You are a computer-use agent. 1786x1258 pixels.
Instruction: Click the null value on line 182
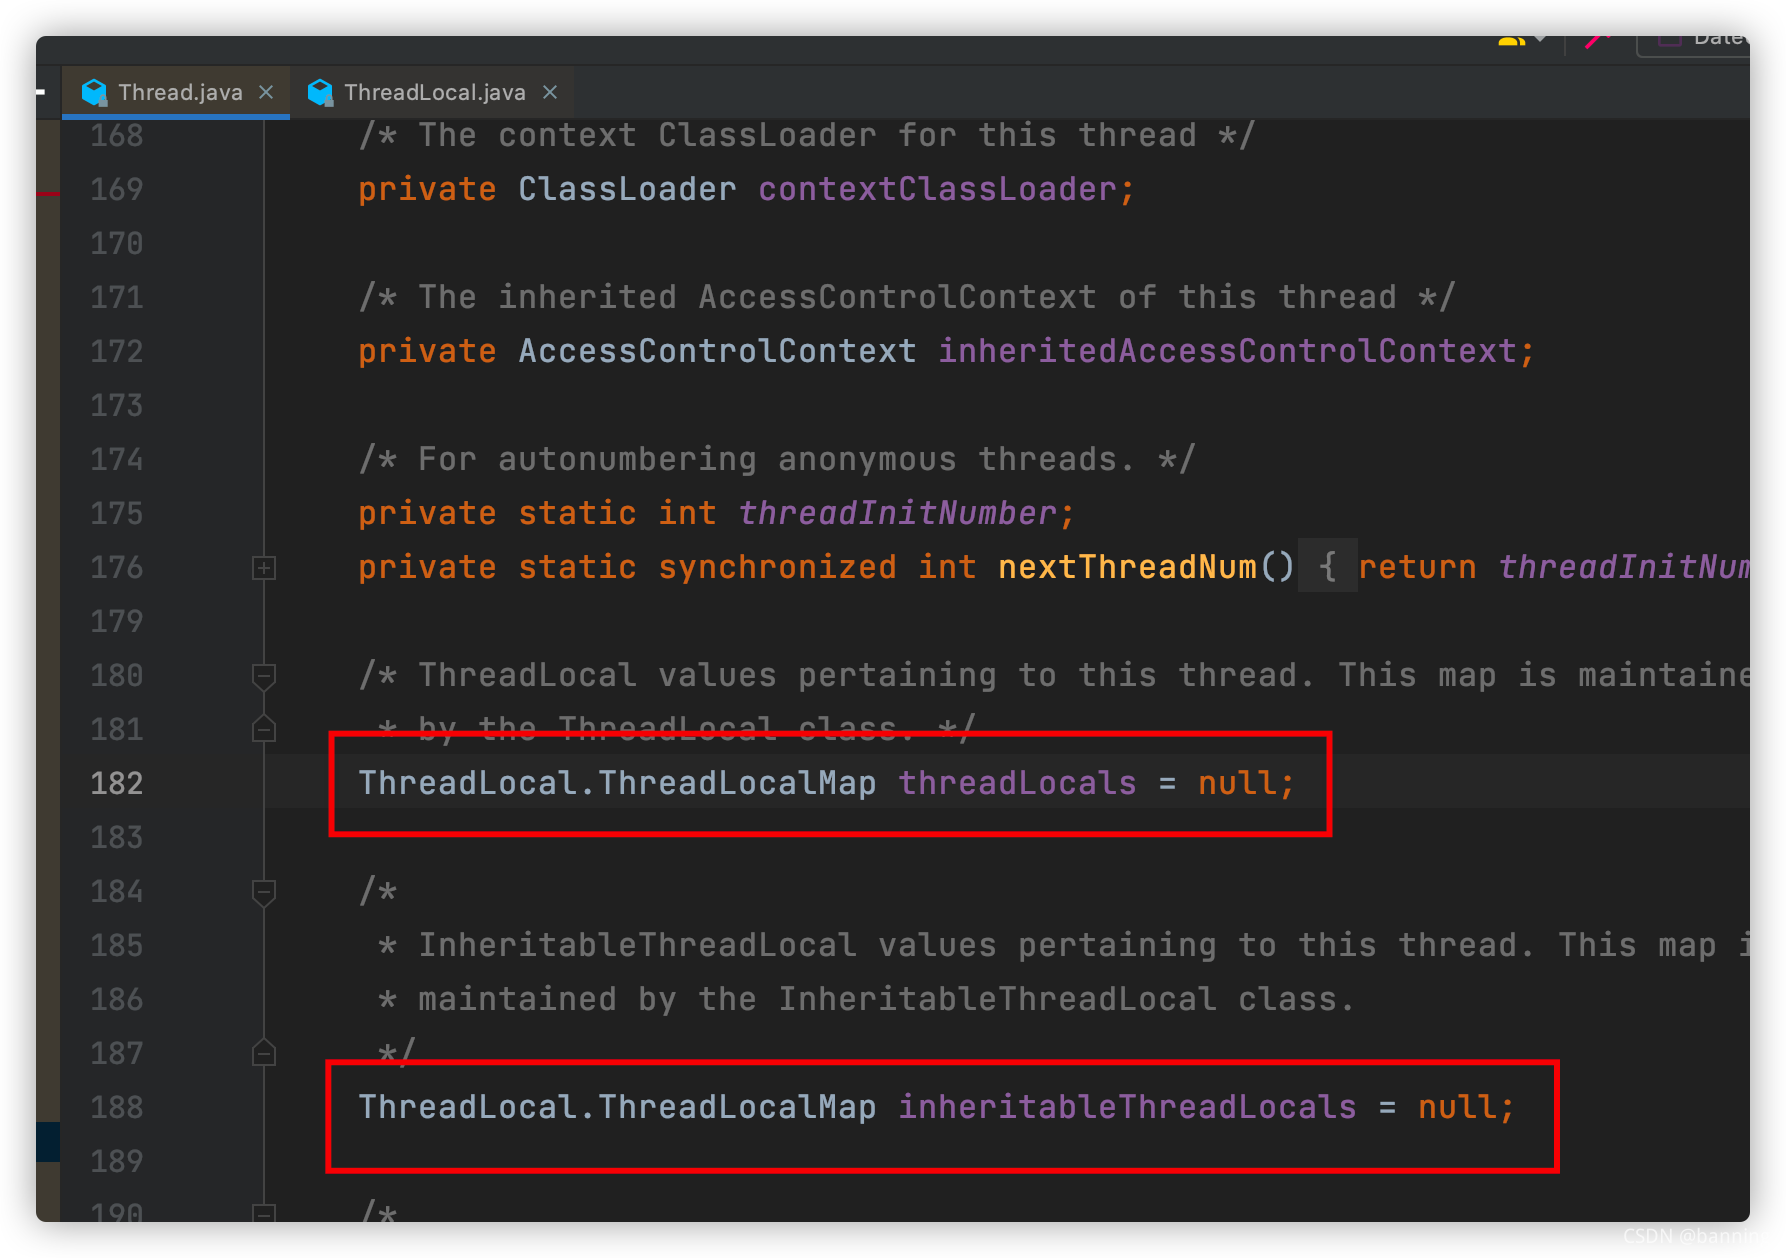1237,783
